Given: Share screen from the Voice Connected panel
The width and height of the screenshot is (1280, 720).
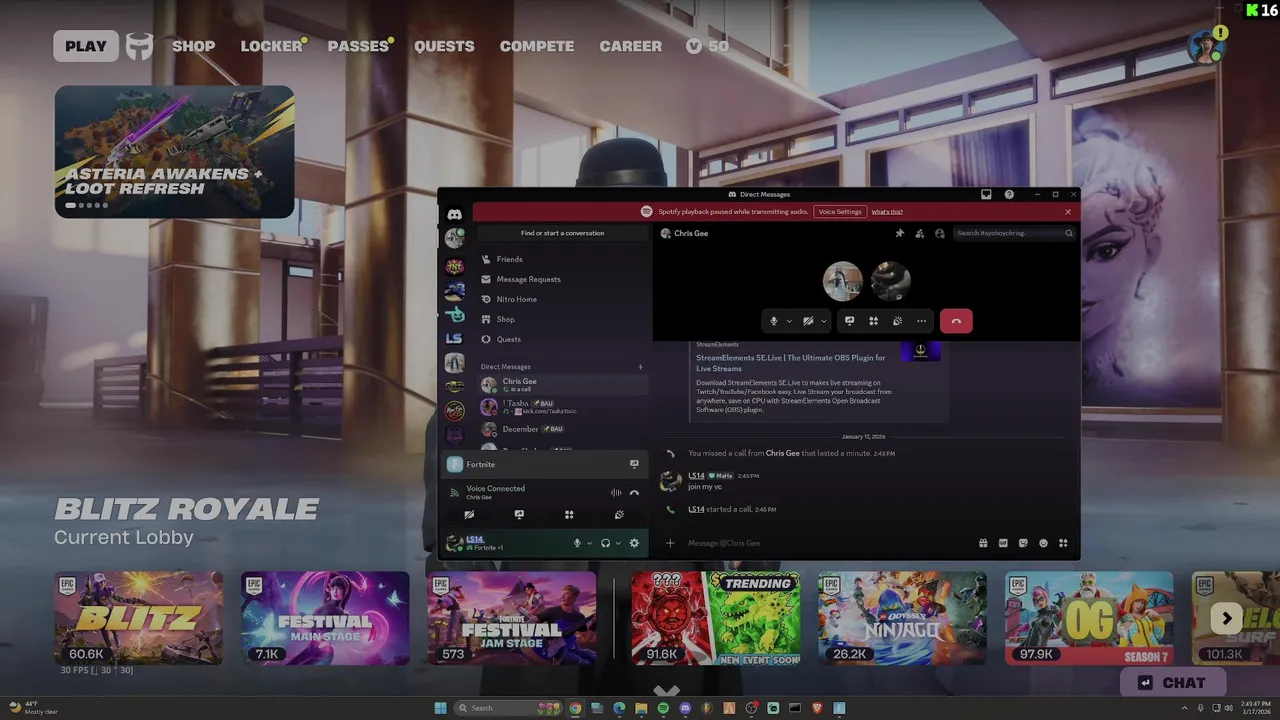Looking at the screenshot, I should (x=519, y=514).
